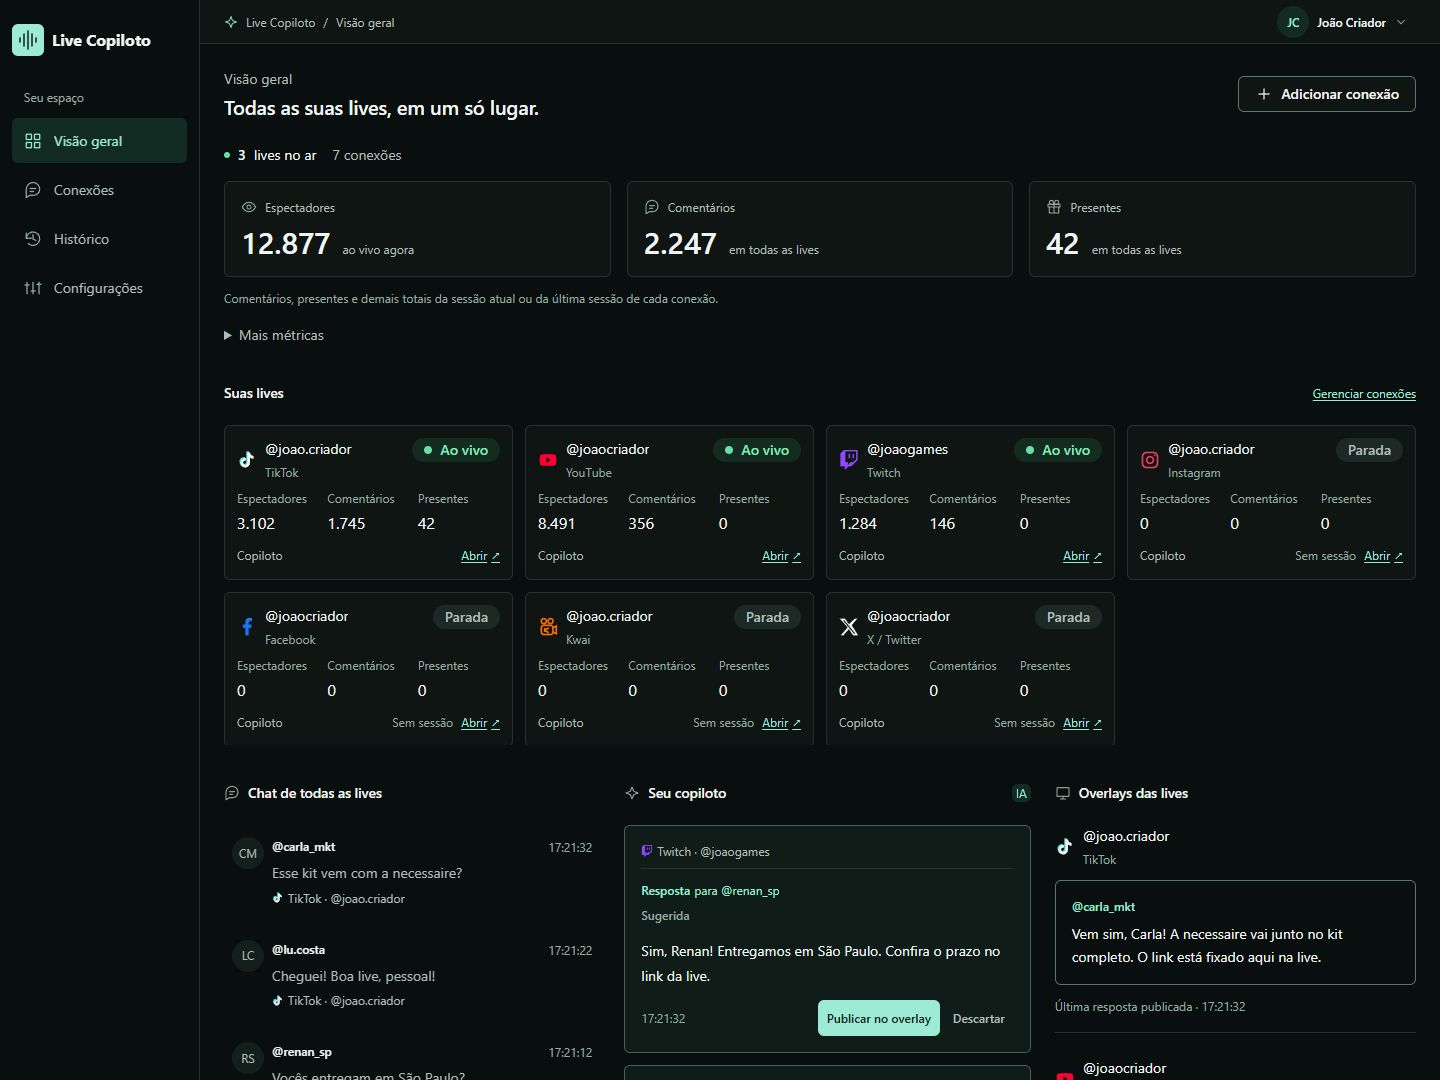Click the @carla_mkt overlay reply card
Image resolution: width=1440 pixels, height=1080 pixels.
pos(1235,932)
